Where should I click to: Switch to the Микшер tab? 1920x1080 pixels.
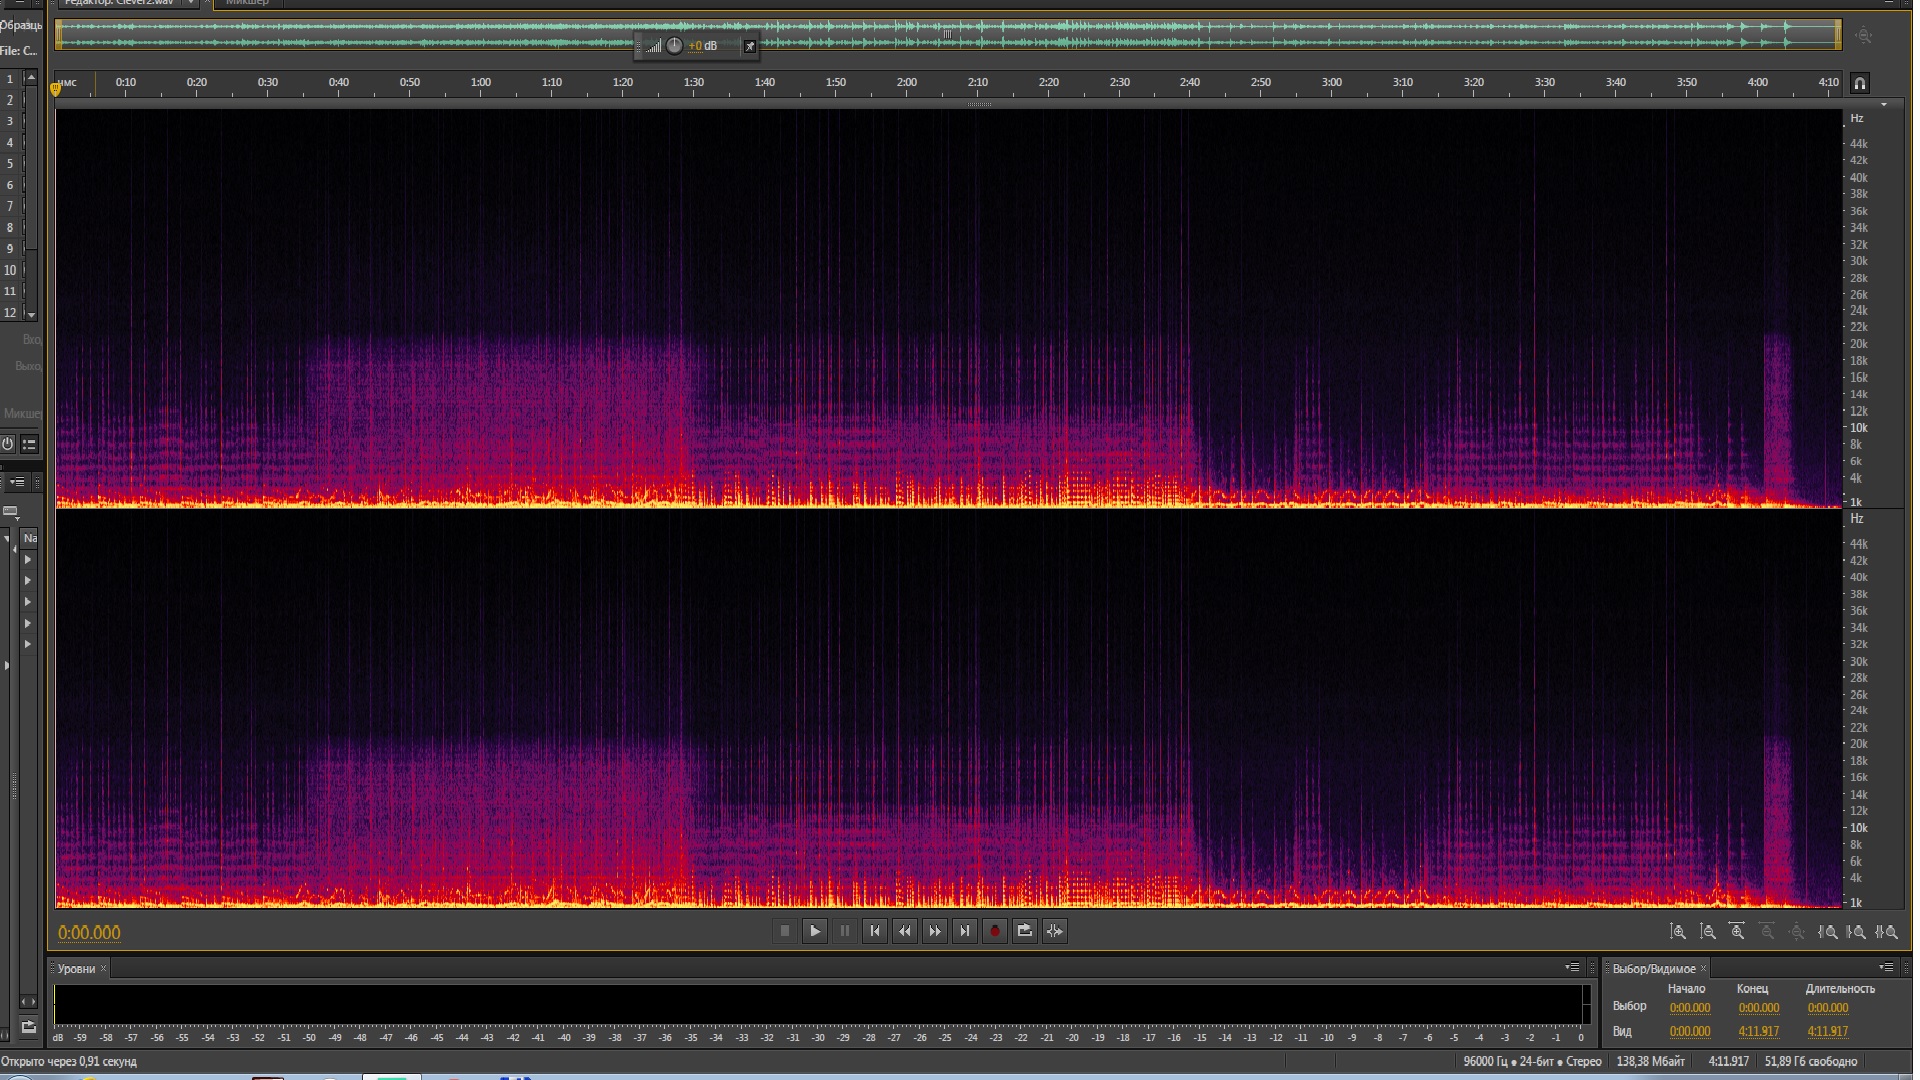[x=247, y=3]
